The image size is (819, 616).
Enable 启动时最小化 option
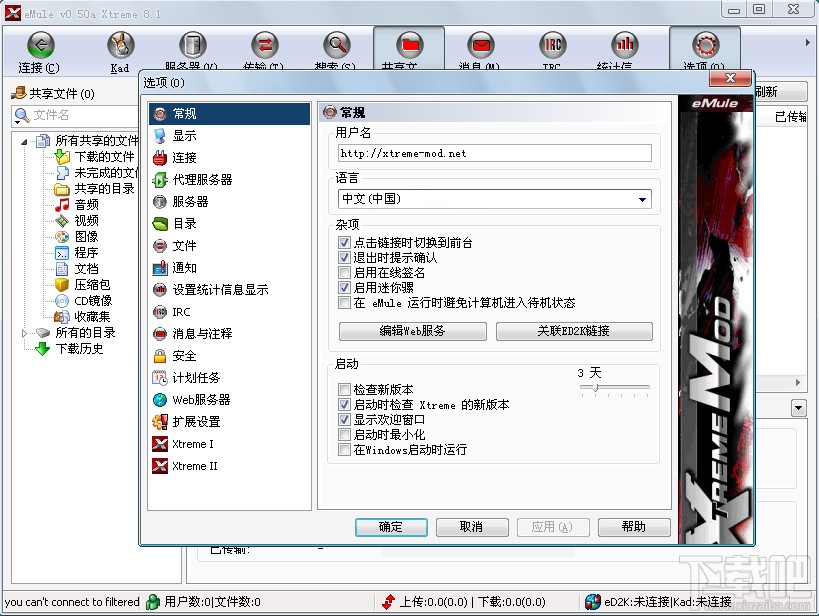click(x=345, y=433)
